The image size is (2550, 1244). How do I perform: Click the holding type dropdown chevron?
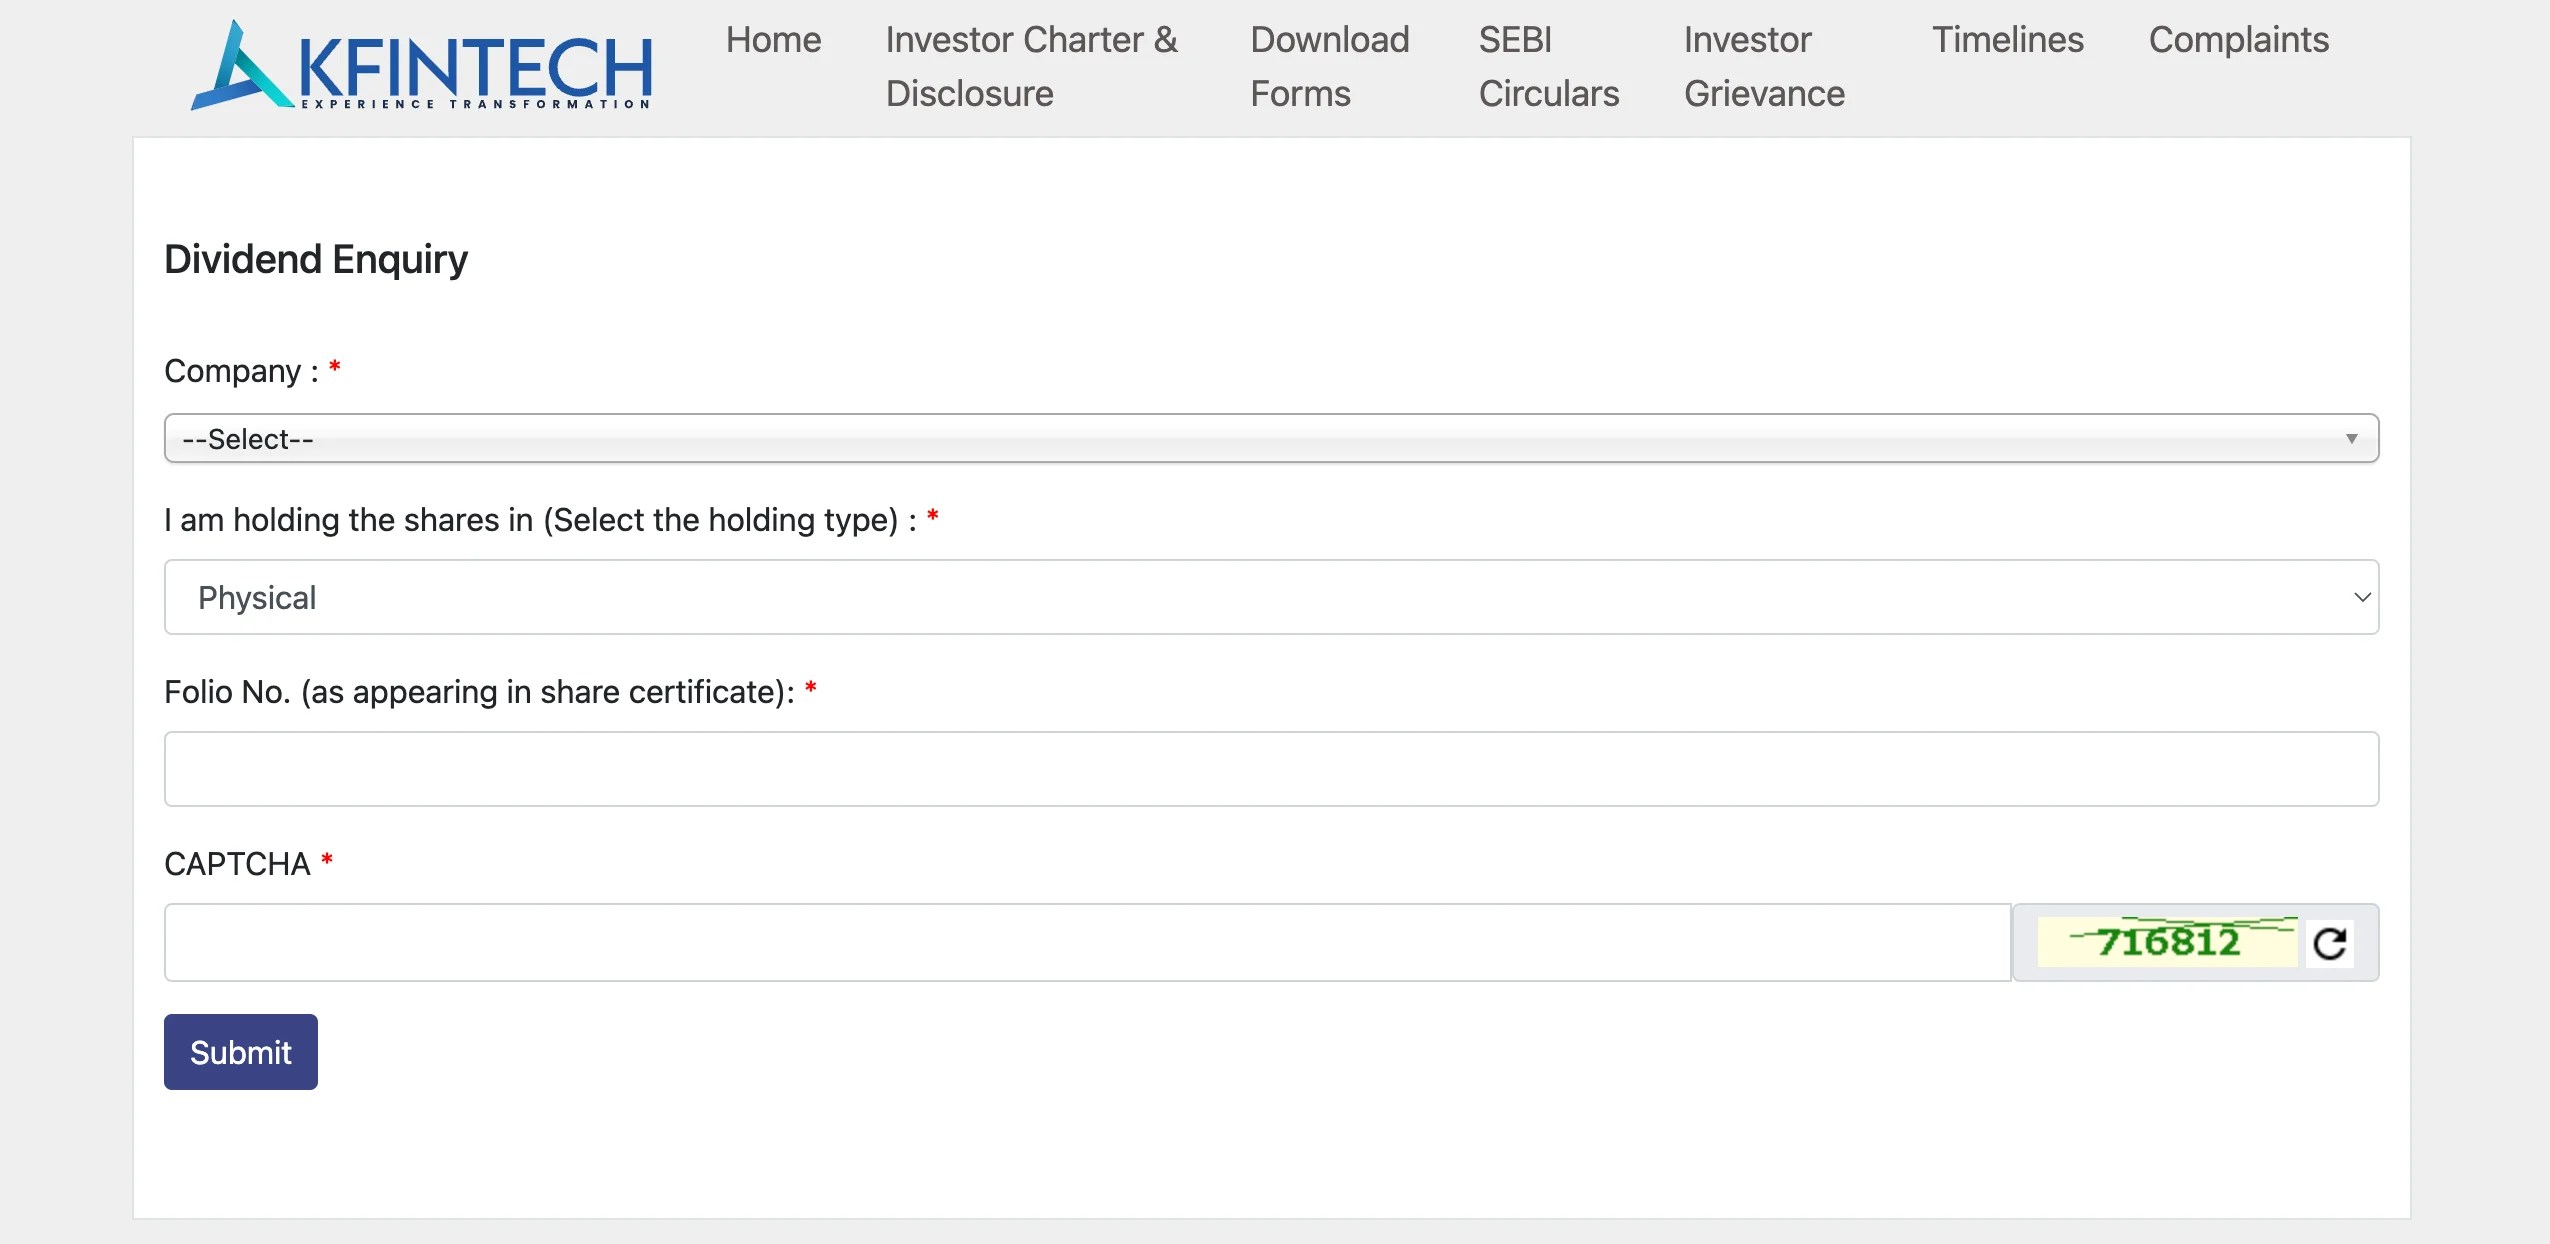pyautogui.click(x=2363, y=596)
